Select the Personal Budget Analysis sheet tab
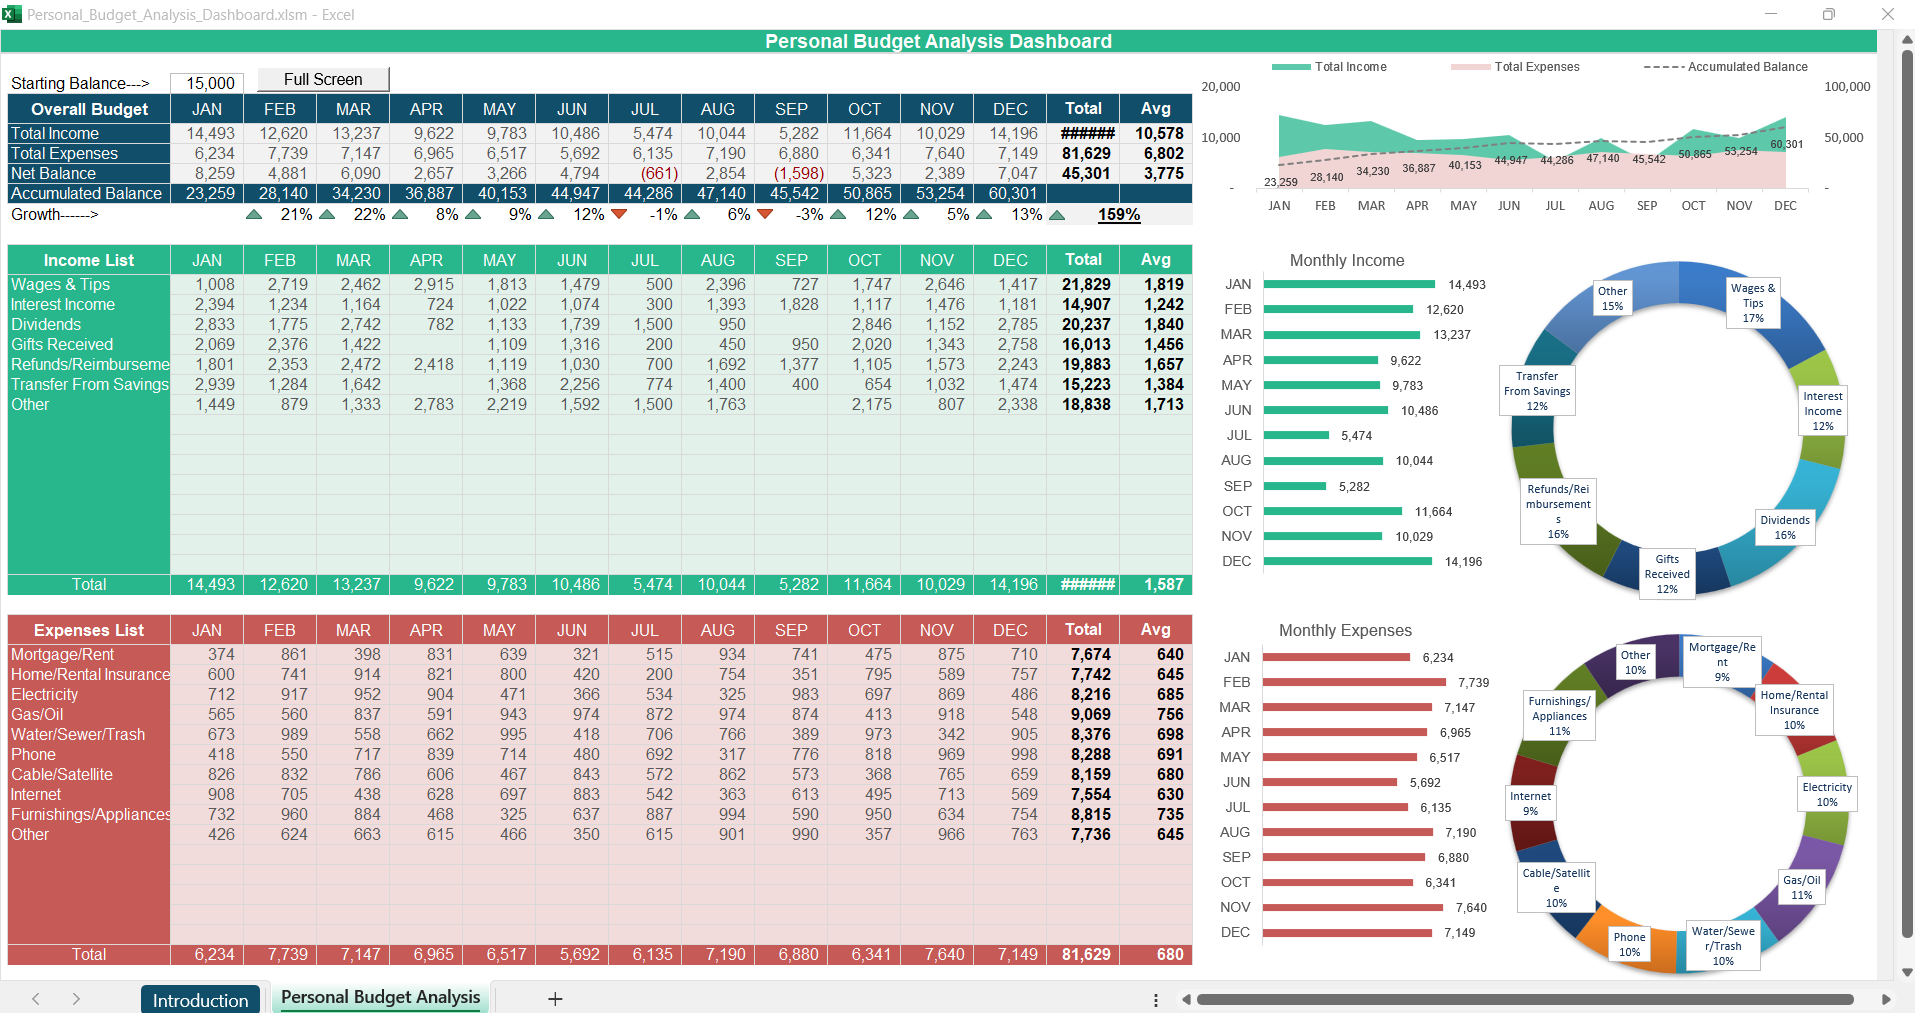 point(380,997)
